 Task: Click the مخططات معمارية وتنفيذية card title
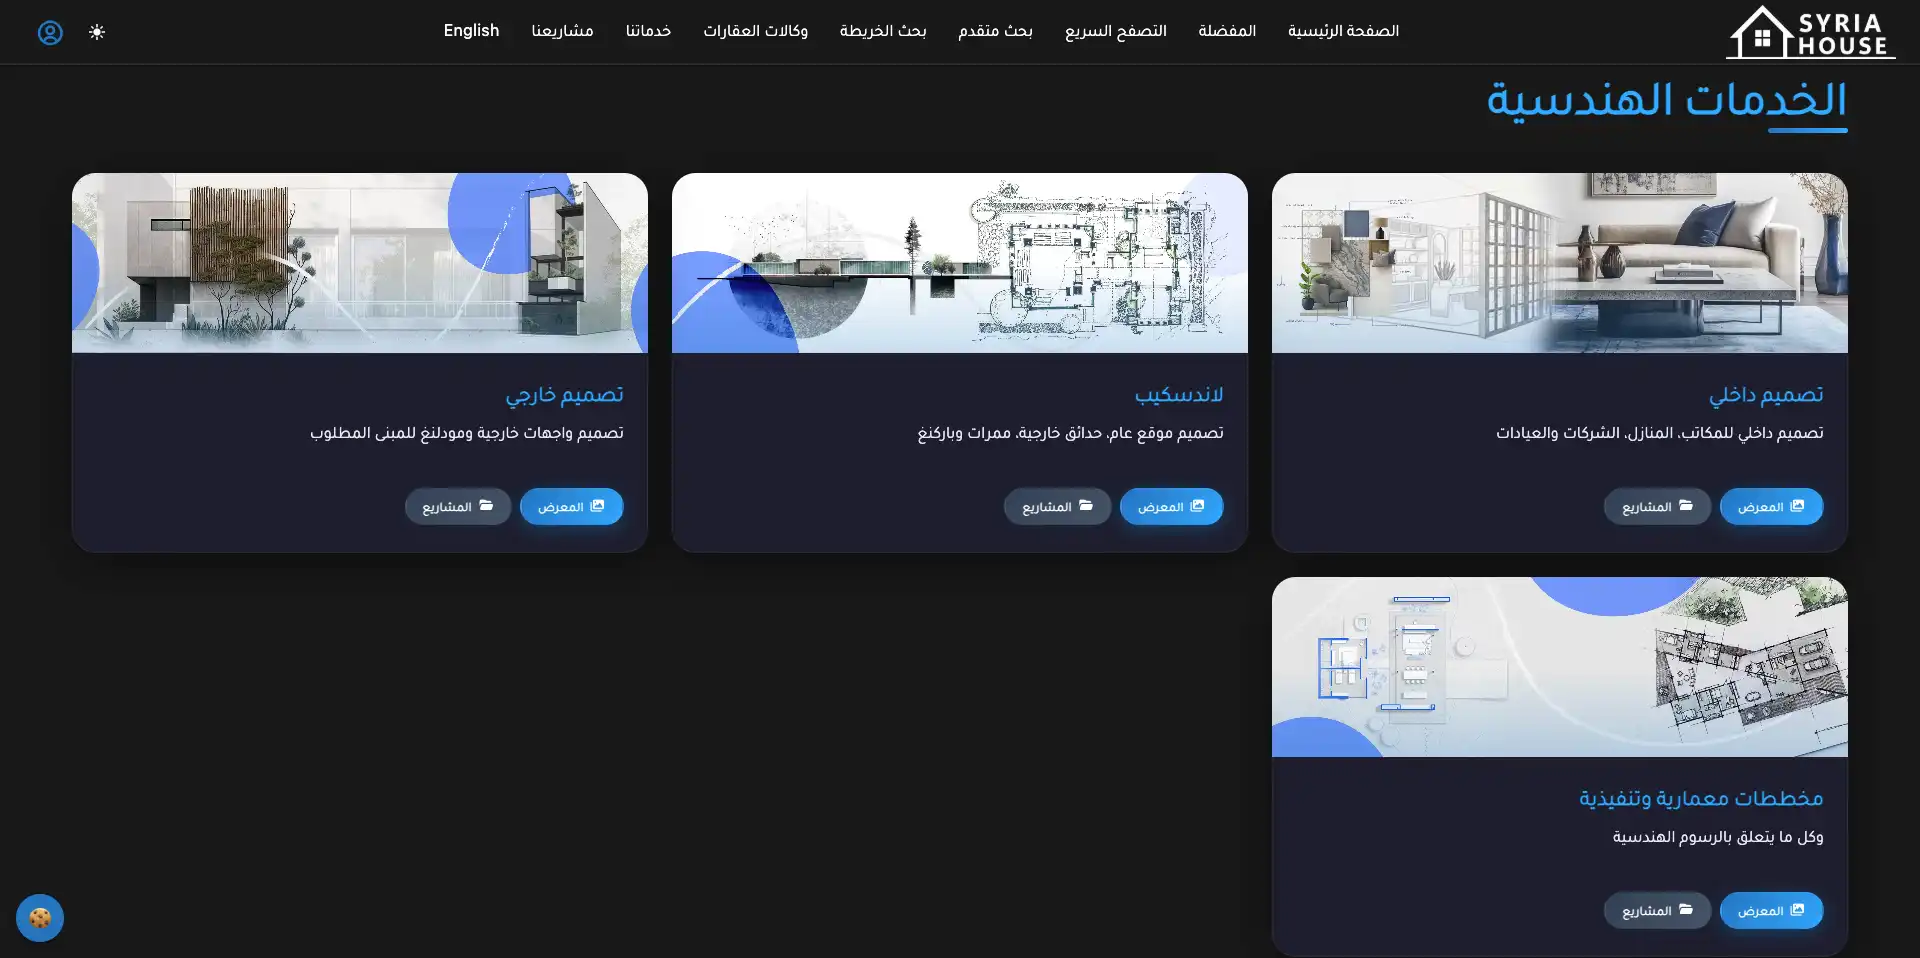point(1701,799)
